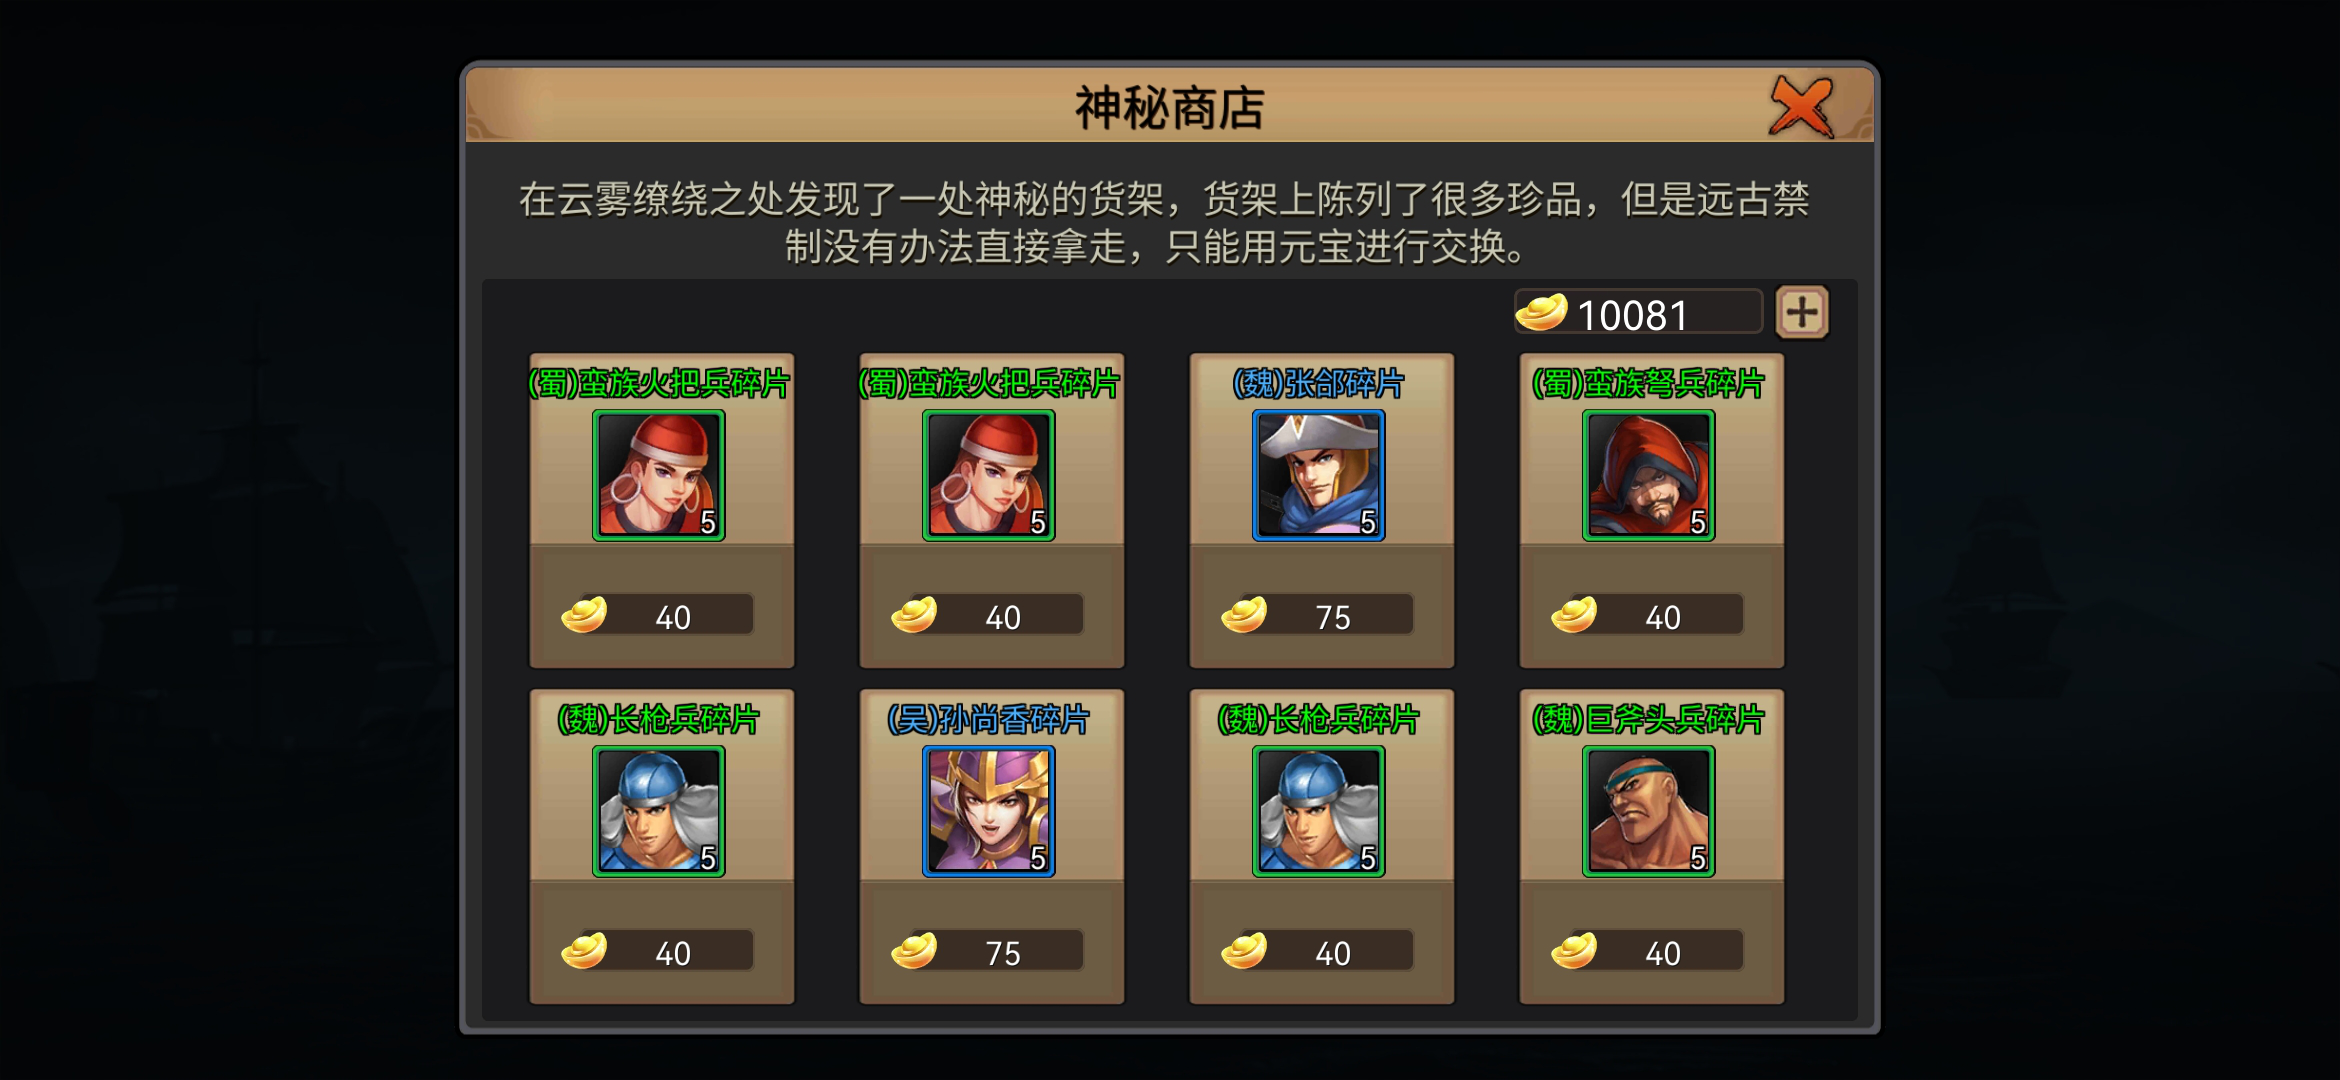Buy 张郃碎片 for 75 元宝

[1318, 614]
